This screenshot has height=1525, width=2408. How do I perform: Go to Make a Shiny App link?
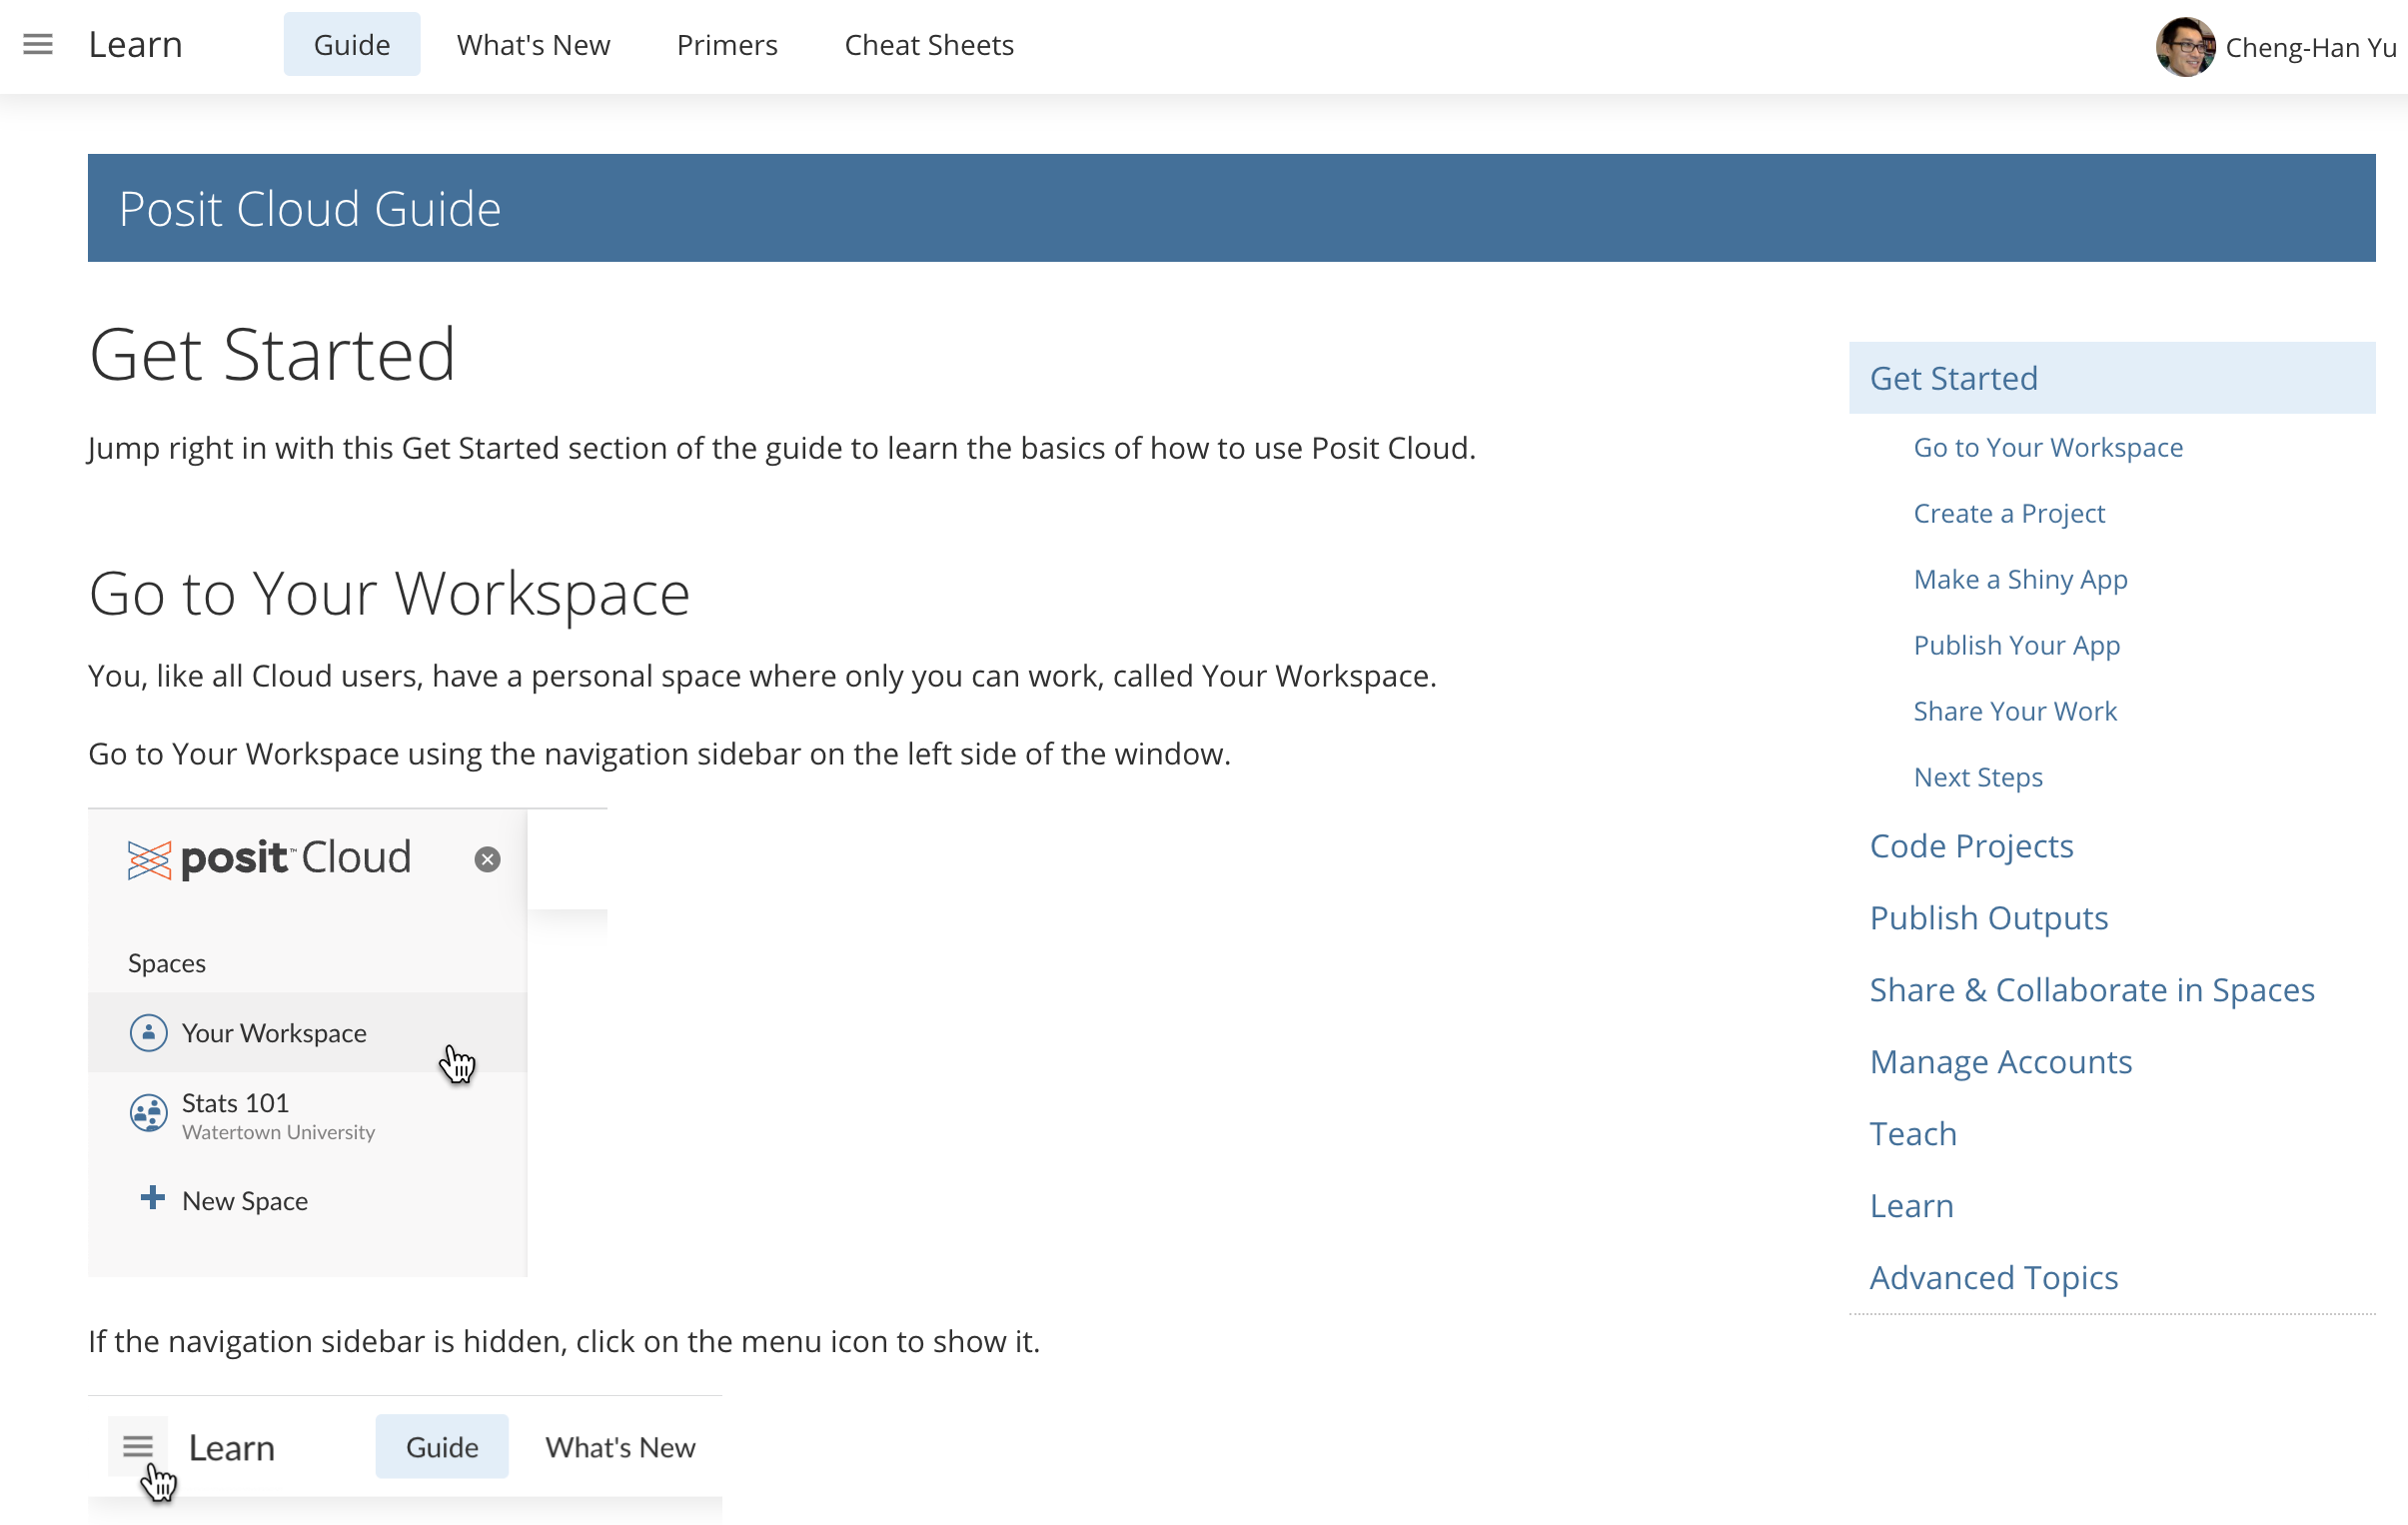(2020, 579)
